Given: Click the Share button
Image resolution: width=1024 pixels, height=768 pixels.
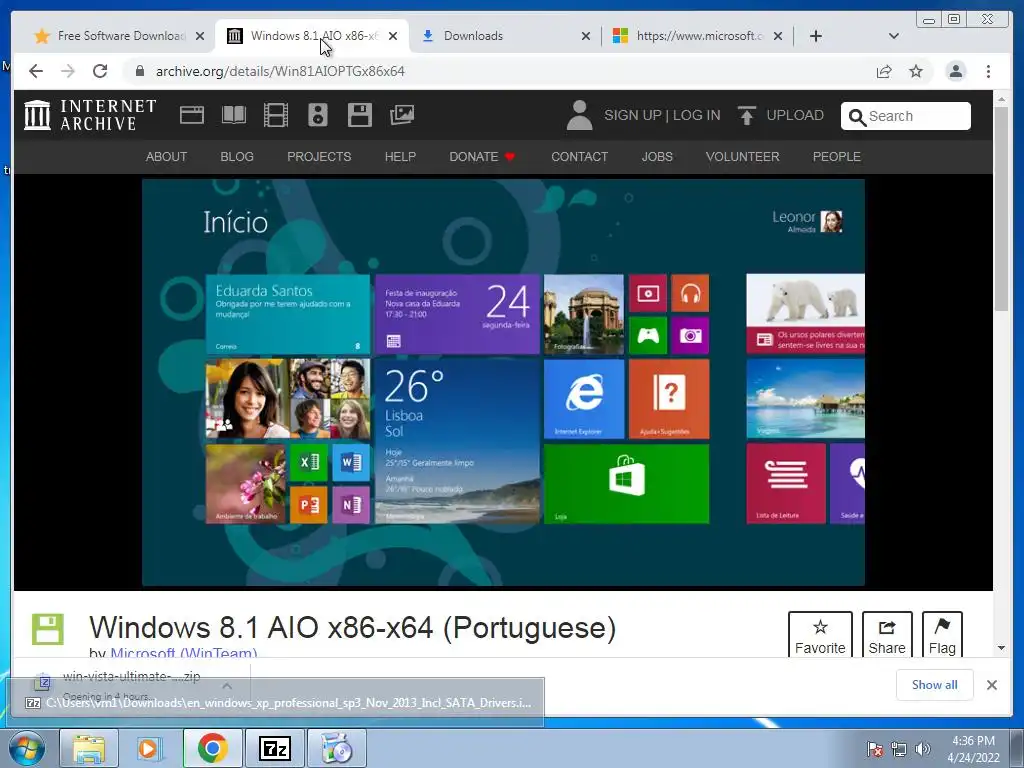Looking at the screenshot, I should point(887,635).
